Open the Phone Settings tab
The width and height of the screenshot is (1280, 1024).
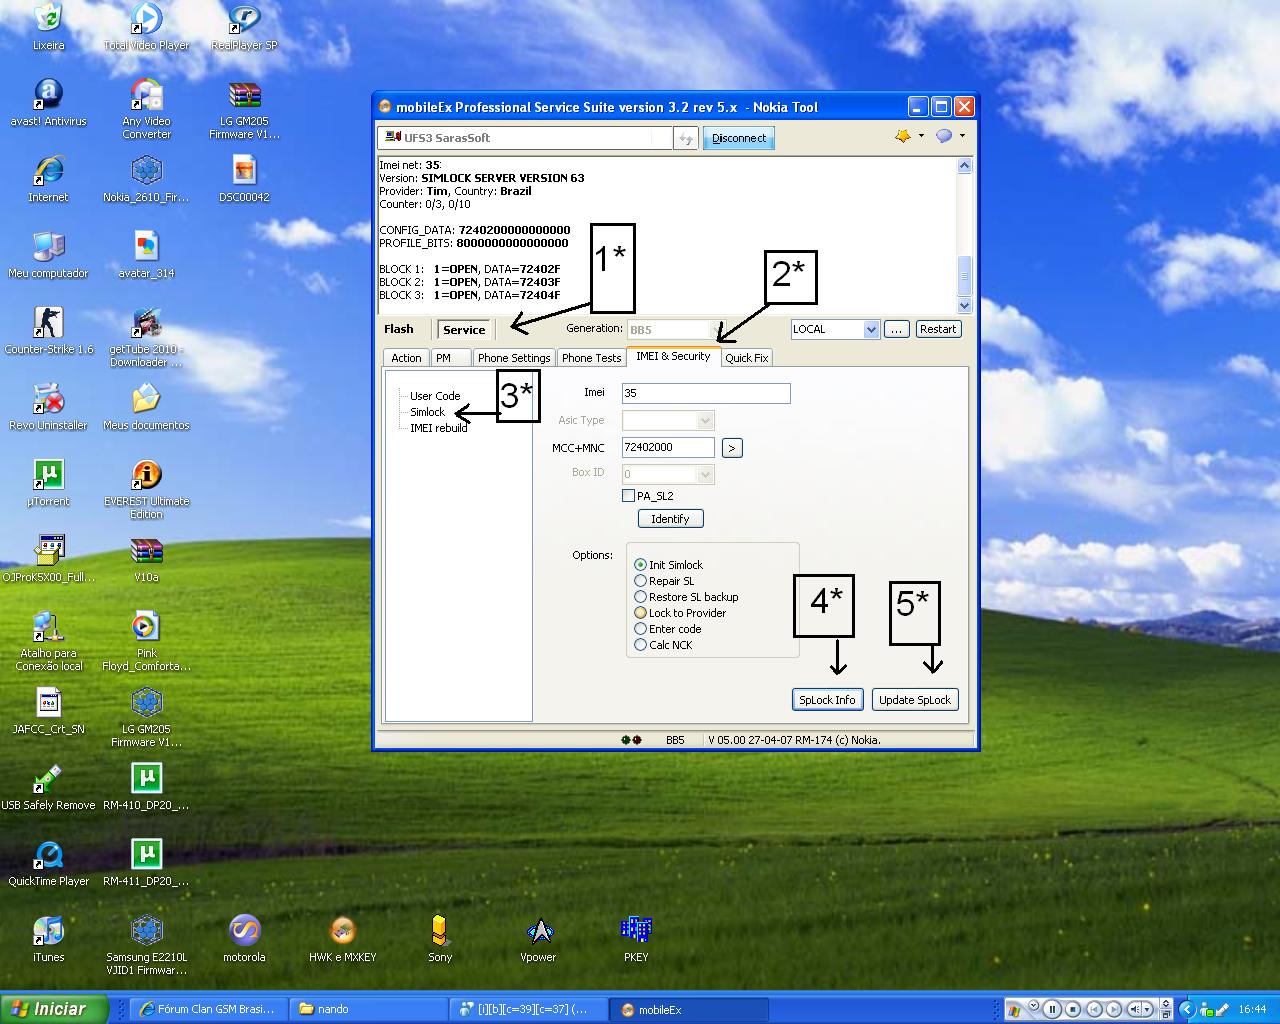[514, 358]
